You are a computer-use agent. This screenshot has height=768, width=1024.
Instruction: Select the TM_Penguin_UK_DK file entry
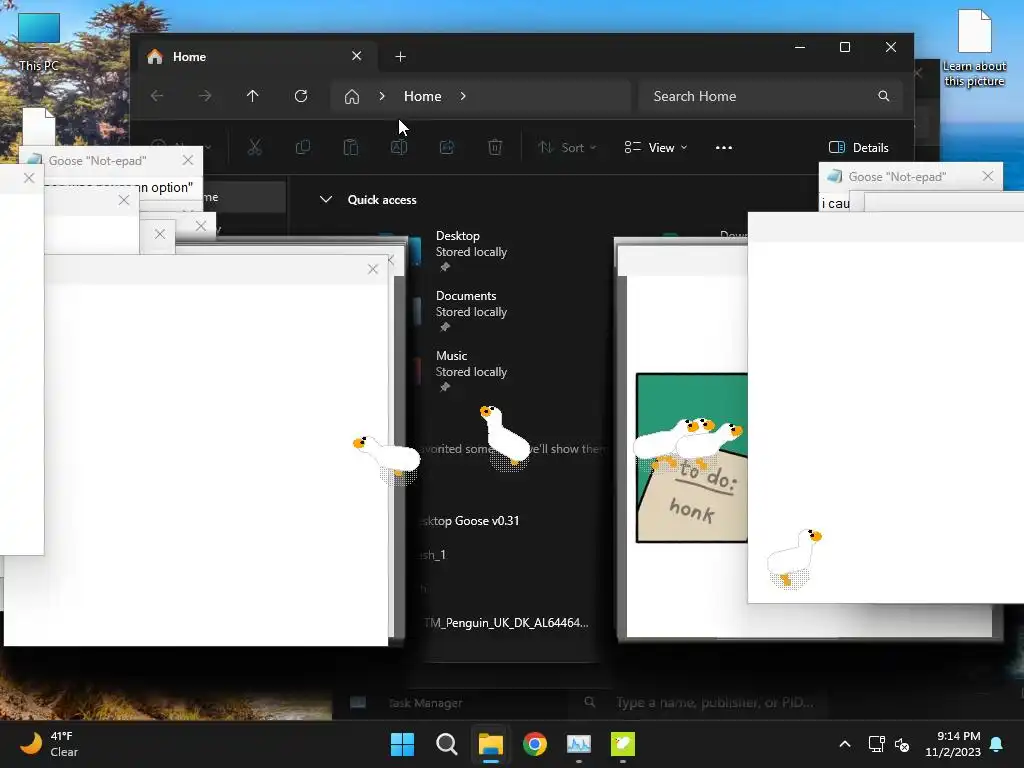tap(506, 622)
